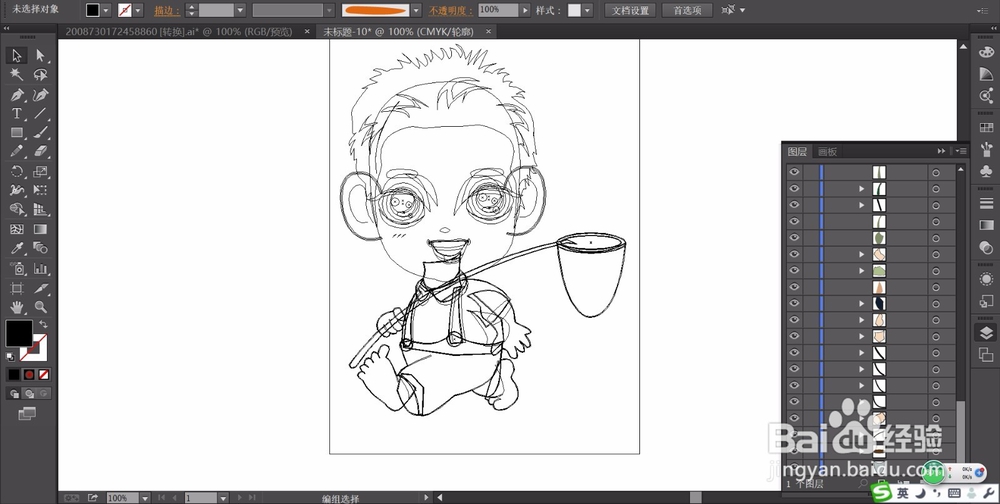The image size is (1000, 504).
Task: Swap fill and stroke colors arrow
Action: (43, 325)
